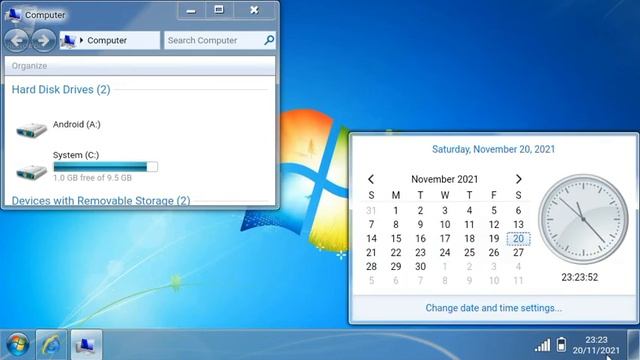This screenshot has width=640, height=360.
Task: Click 'Saturday, November 20, 2021' heading
Action: [x=493, y=149]
